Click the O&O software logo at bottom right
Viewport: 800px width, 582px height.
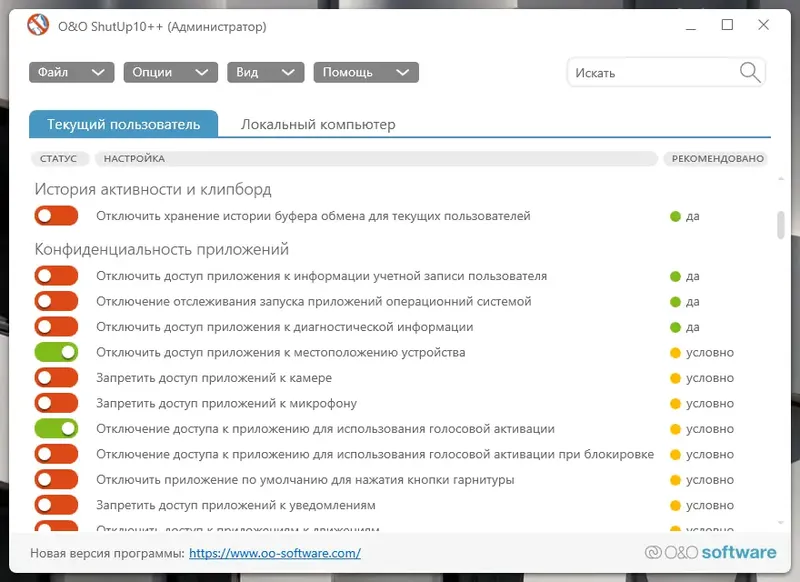click(711, 551)
